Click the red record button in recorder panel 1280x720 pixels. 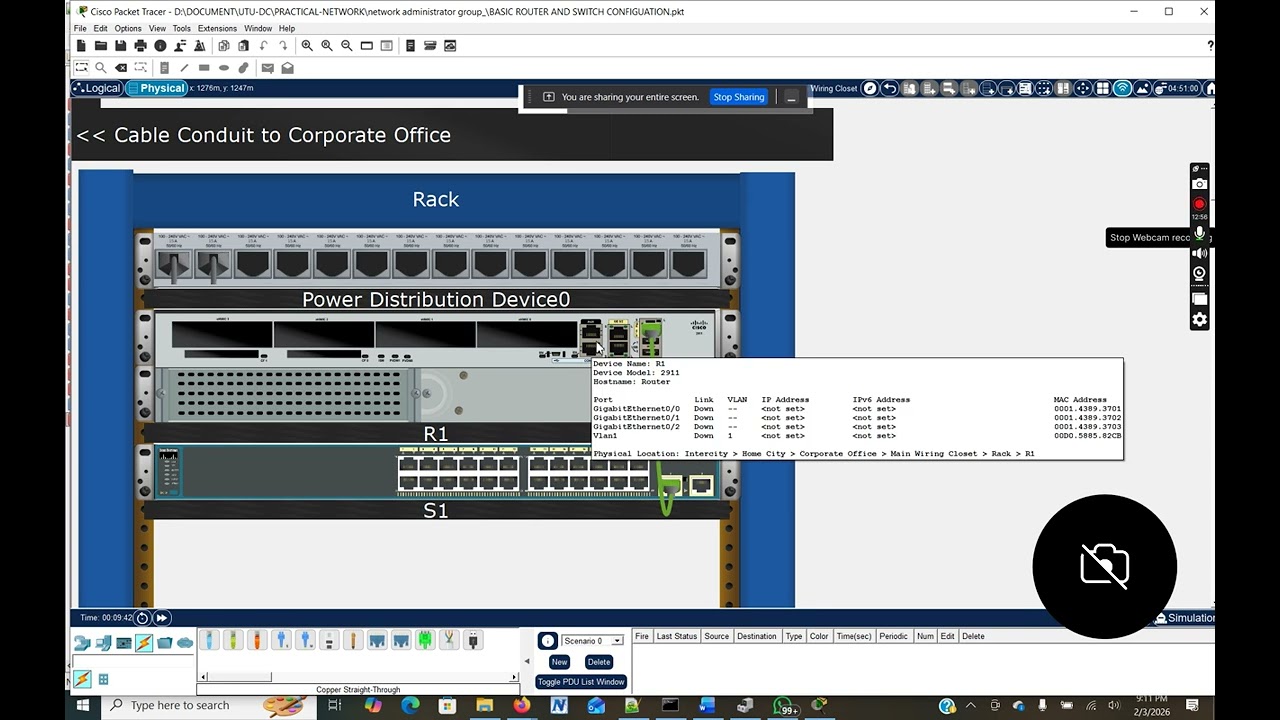pos(1199,204)
